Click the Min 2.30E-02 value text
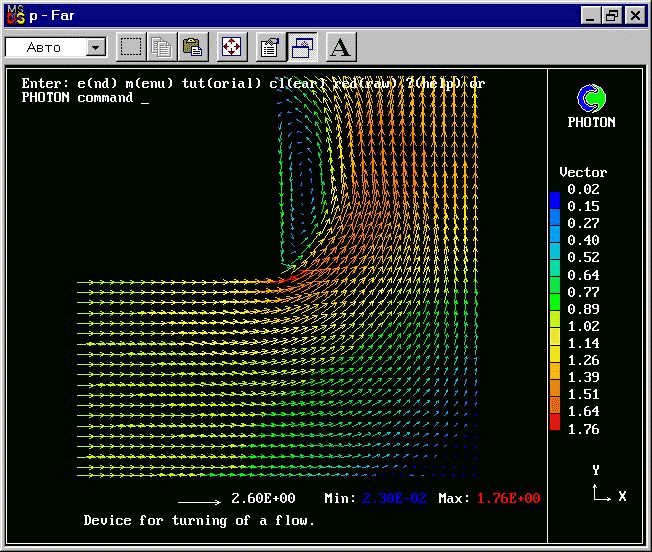The height and width of the screenshot is (552, 652). point(394,498)
